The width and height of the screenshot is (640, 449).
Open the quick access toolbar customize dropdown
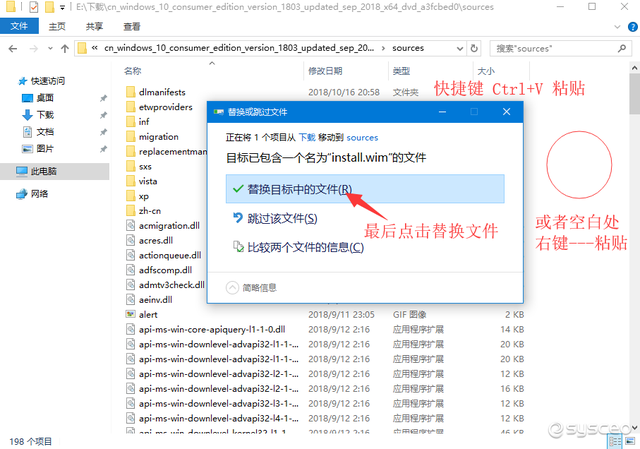62,7
